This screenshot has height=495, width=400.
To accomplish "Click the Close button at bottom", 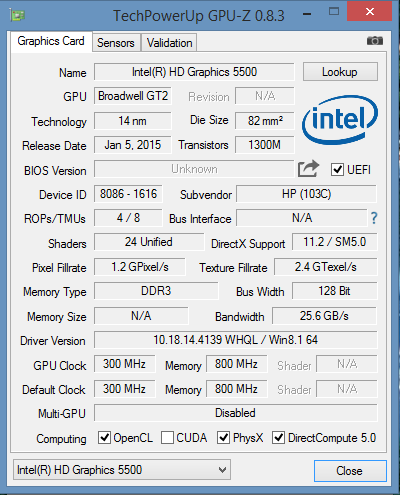I will click(350, 471).
